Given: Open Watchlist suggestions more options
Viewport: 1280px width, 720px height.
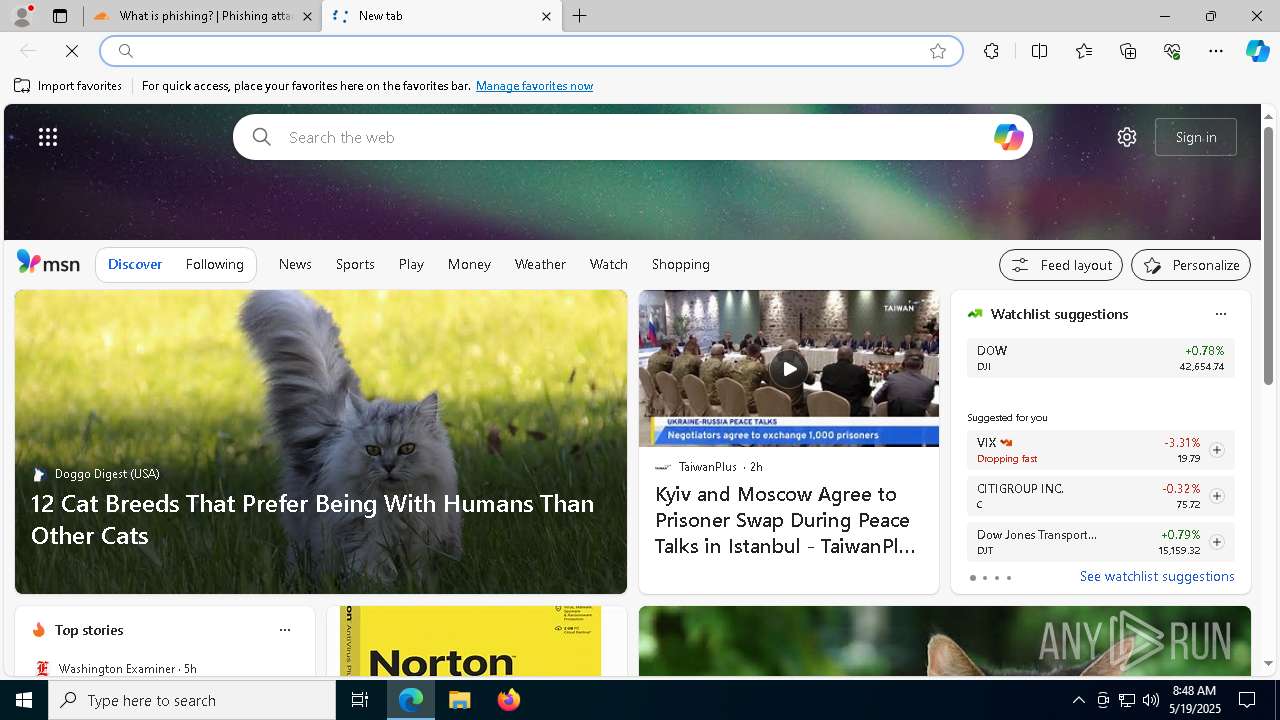Looking at the screenshot, I should point(1220,314).
